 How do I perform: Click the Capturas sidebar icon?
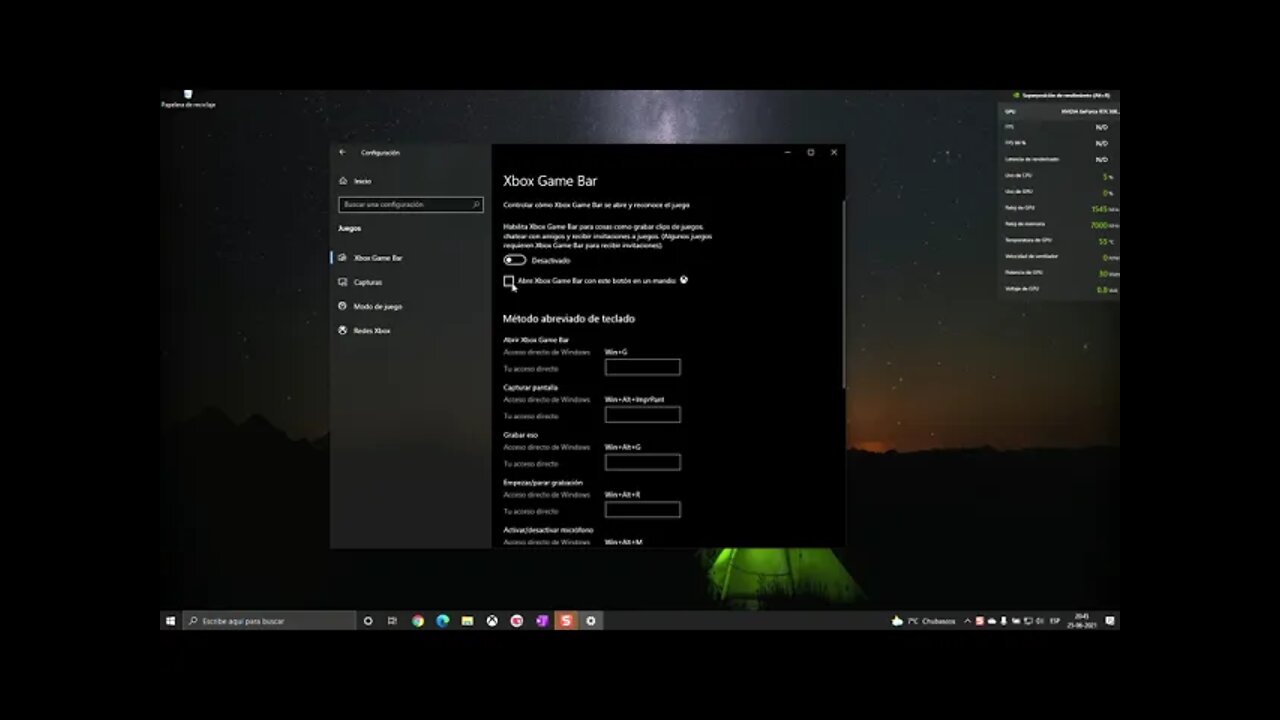(343, 282)
